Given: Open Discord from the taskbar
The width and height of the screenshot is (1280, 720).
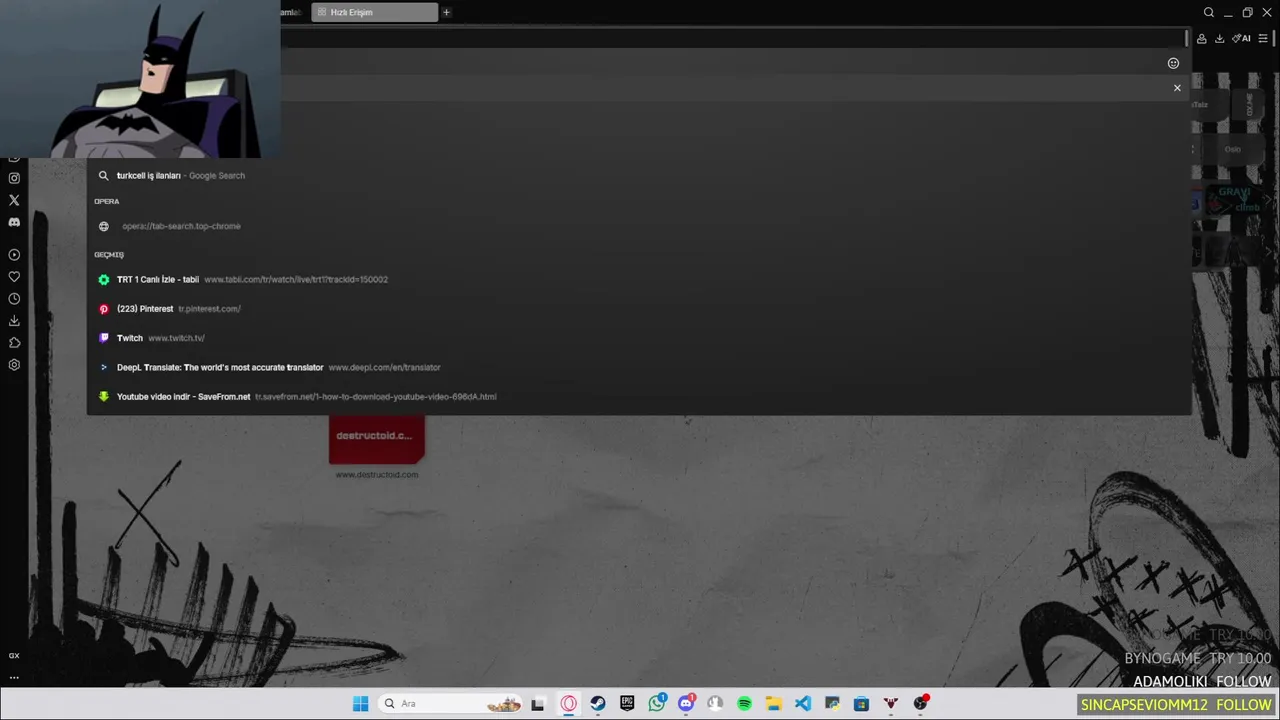Looking at the screenshot, I should (686, 704).
